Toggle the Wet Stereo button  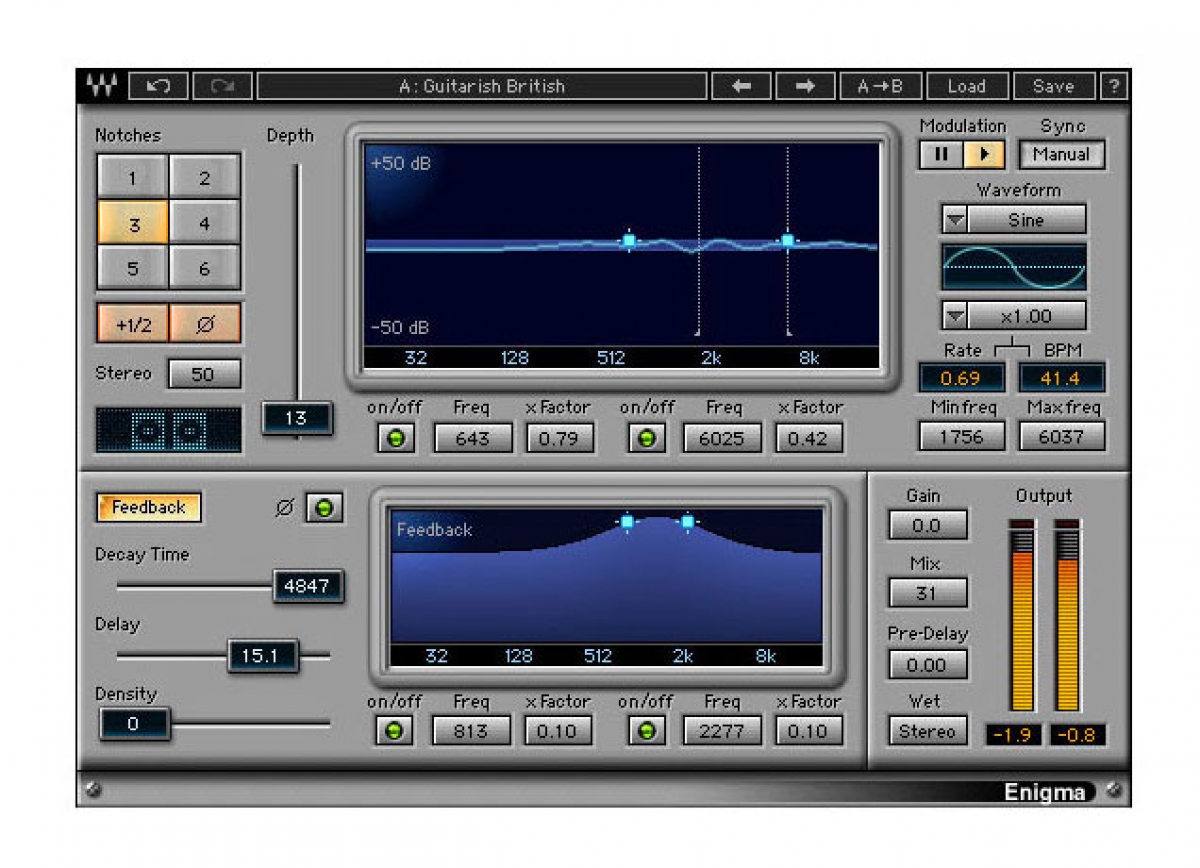pyautogui.click(x=927, y=731)
